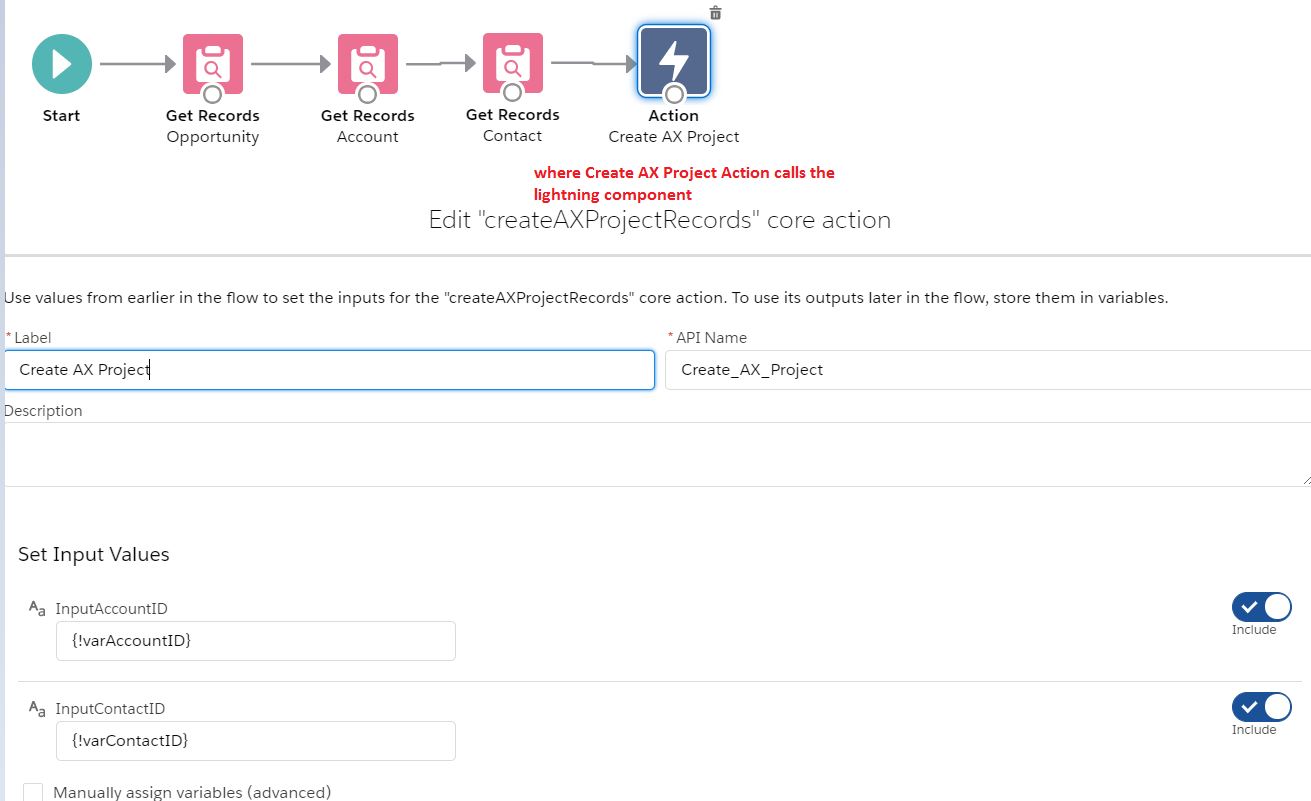Click the 'Set Input Values' section heading
The width and height of the screenshot is (1311, 801).
tap(94, 554)
